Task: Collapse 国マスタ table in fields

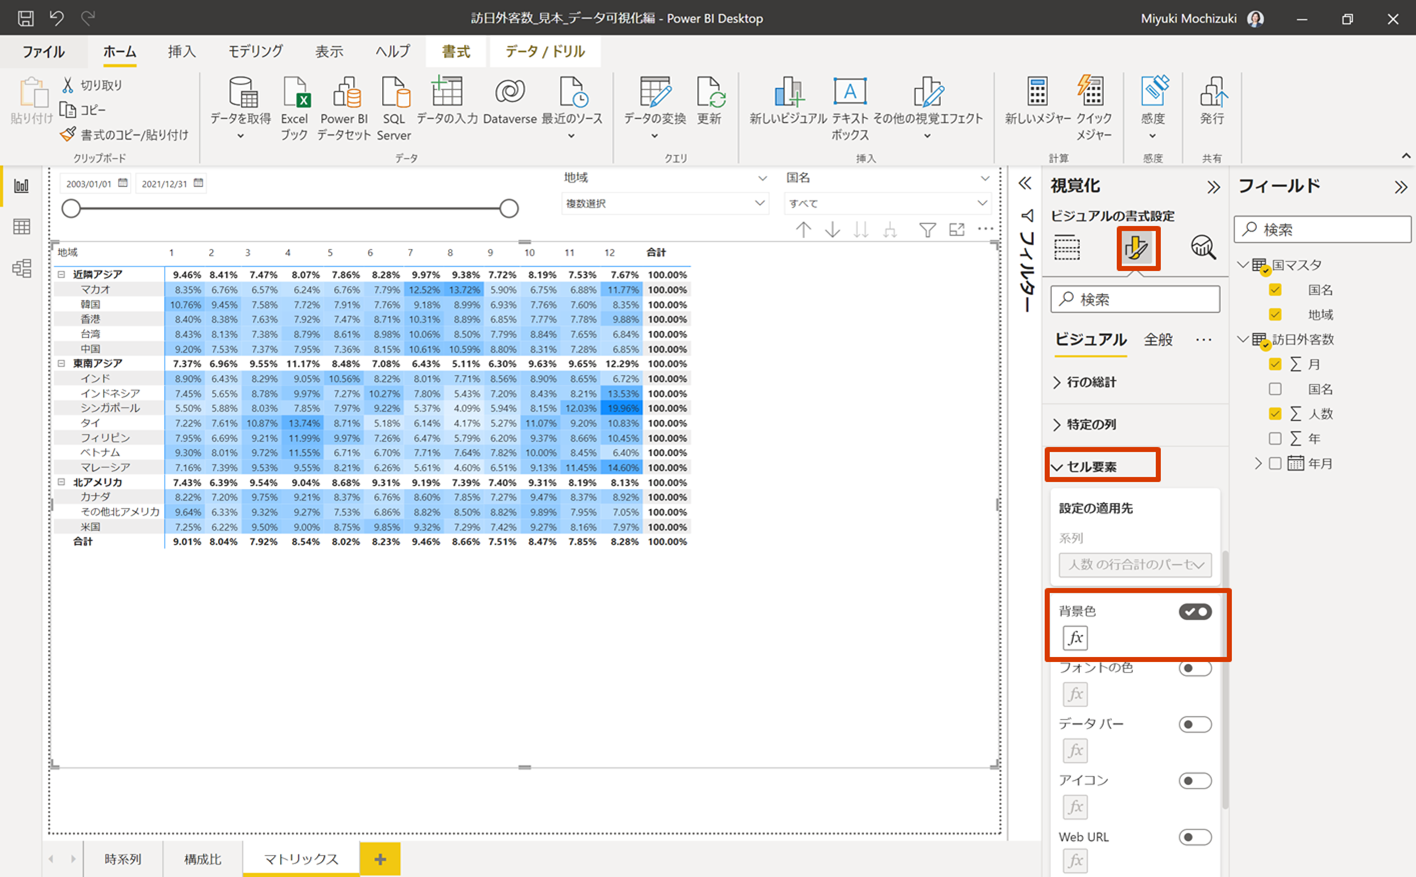Action: 1243,265
